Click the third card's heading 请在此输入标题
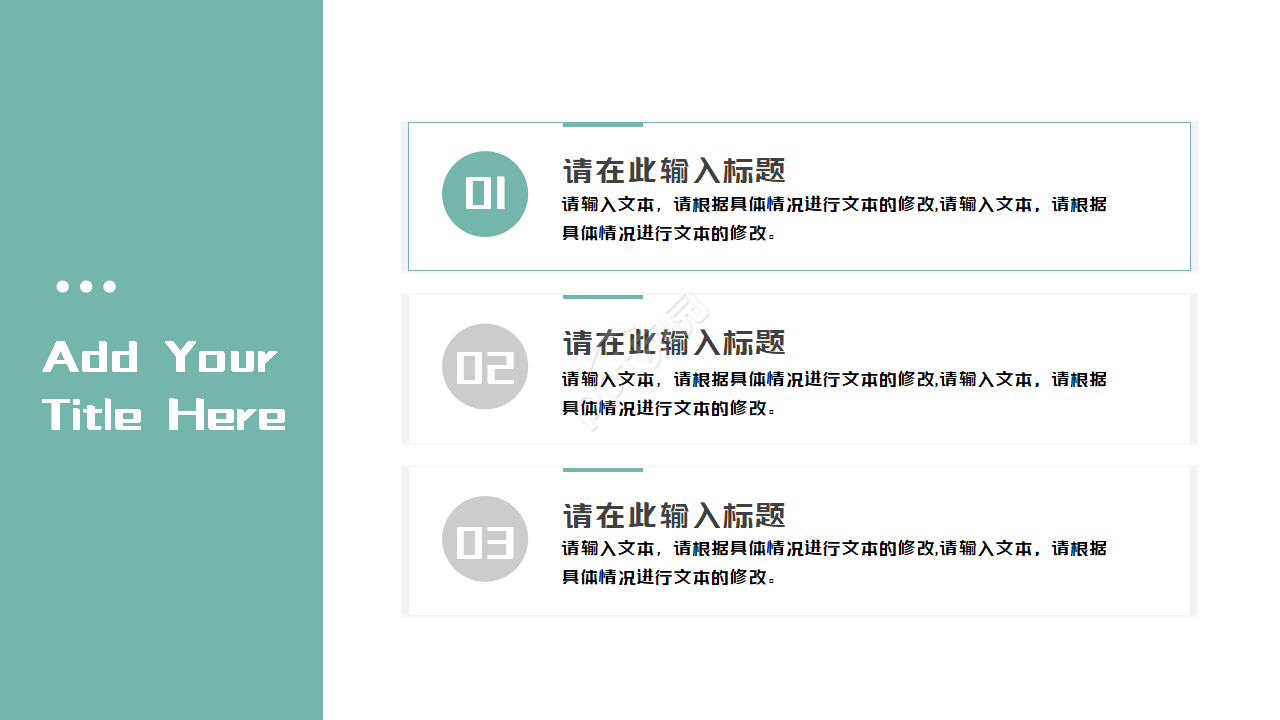 [674, 516]
